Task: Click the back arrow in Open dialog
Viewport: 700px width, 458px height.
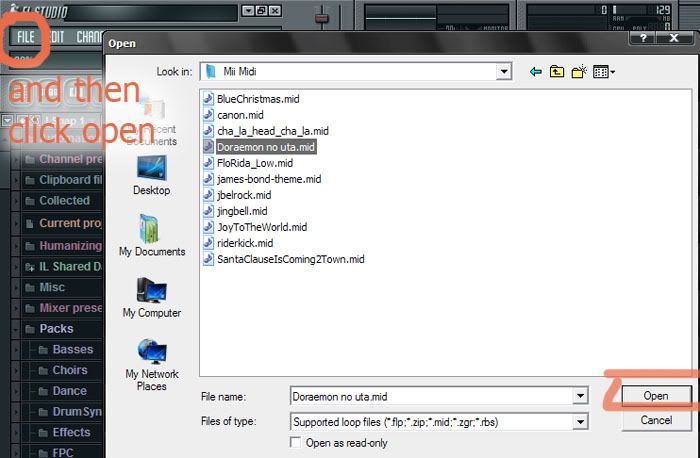Action: [x=536, y=72]
